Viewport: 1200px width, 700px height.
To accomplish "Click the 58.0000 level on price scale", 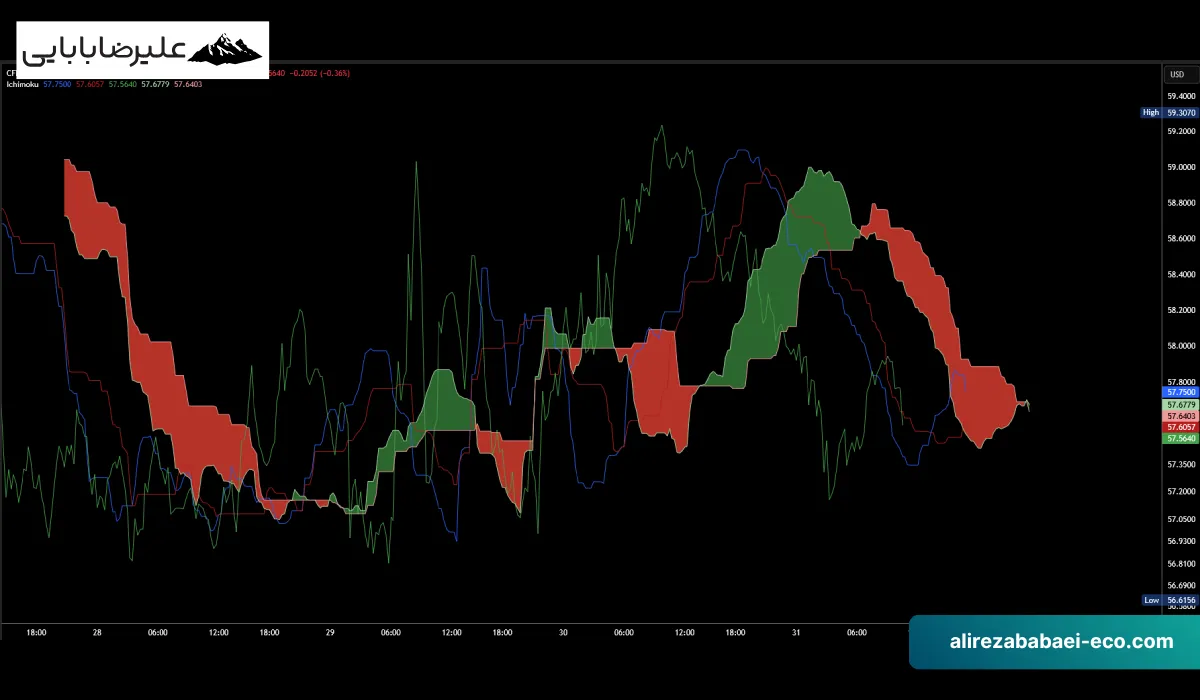I will coord(1181,346).
